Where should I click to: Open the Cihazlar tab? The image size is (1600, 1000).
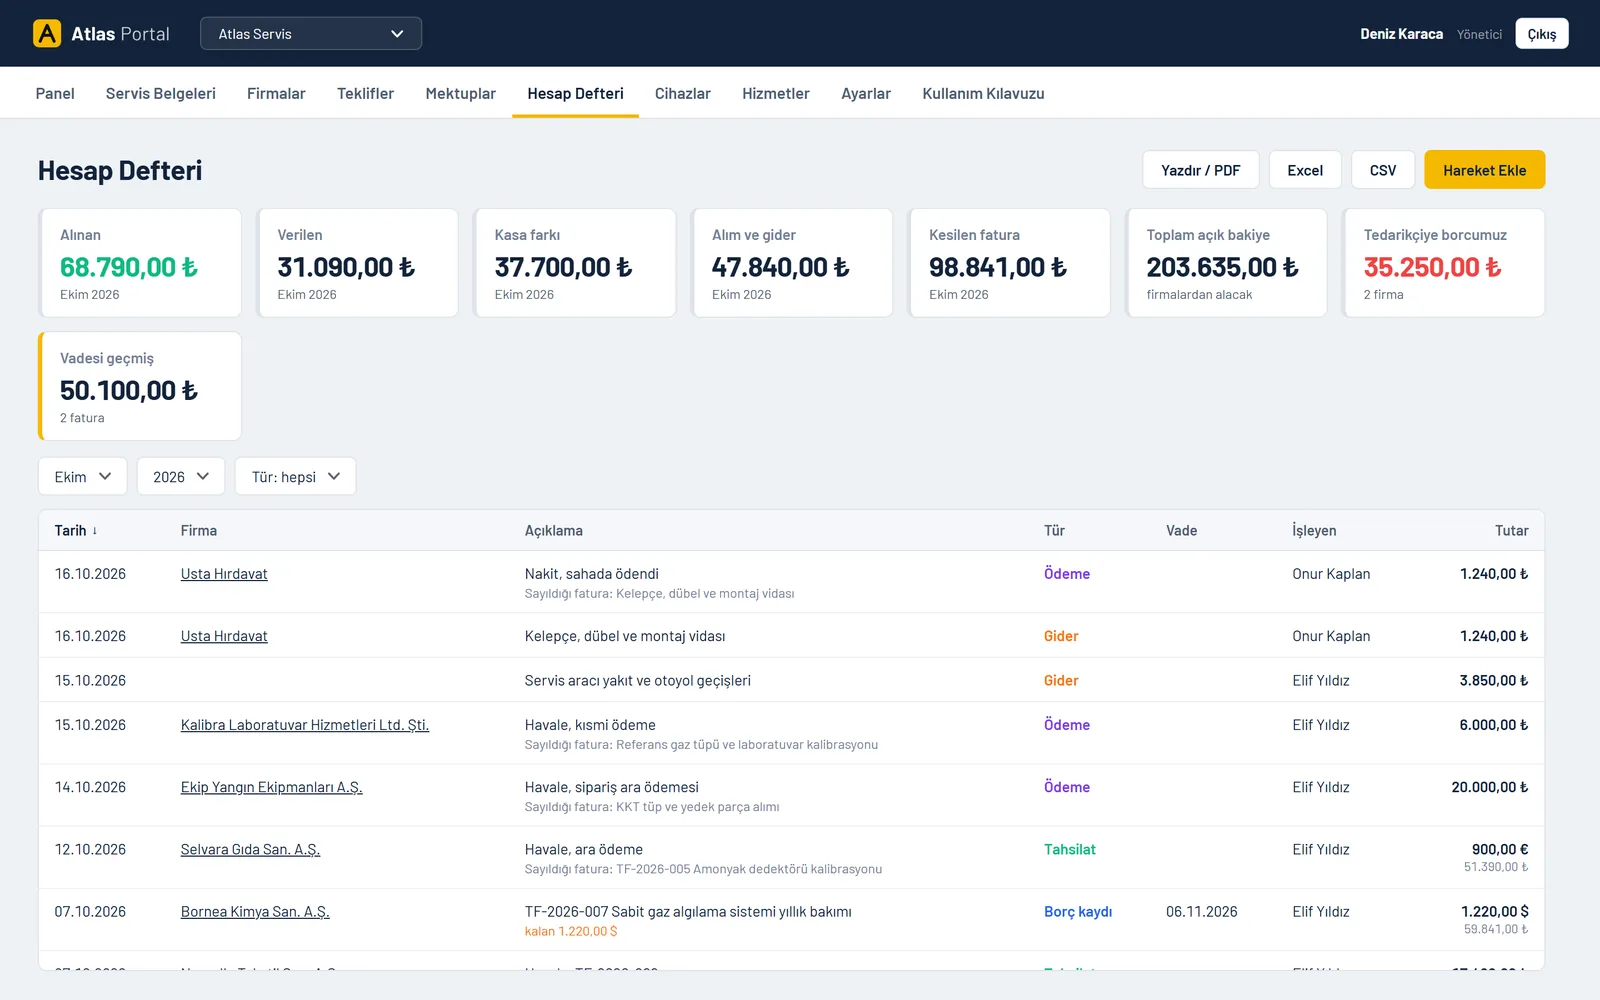click(x=683, y=93)
